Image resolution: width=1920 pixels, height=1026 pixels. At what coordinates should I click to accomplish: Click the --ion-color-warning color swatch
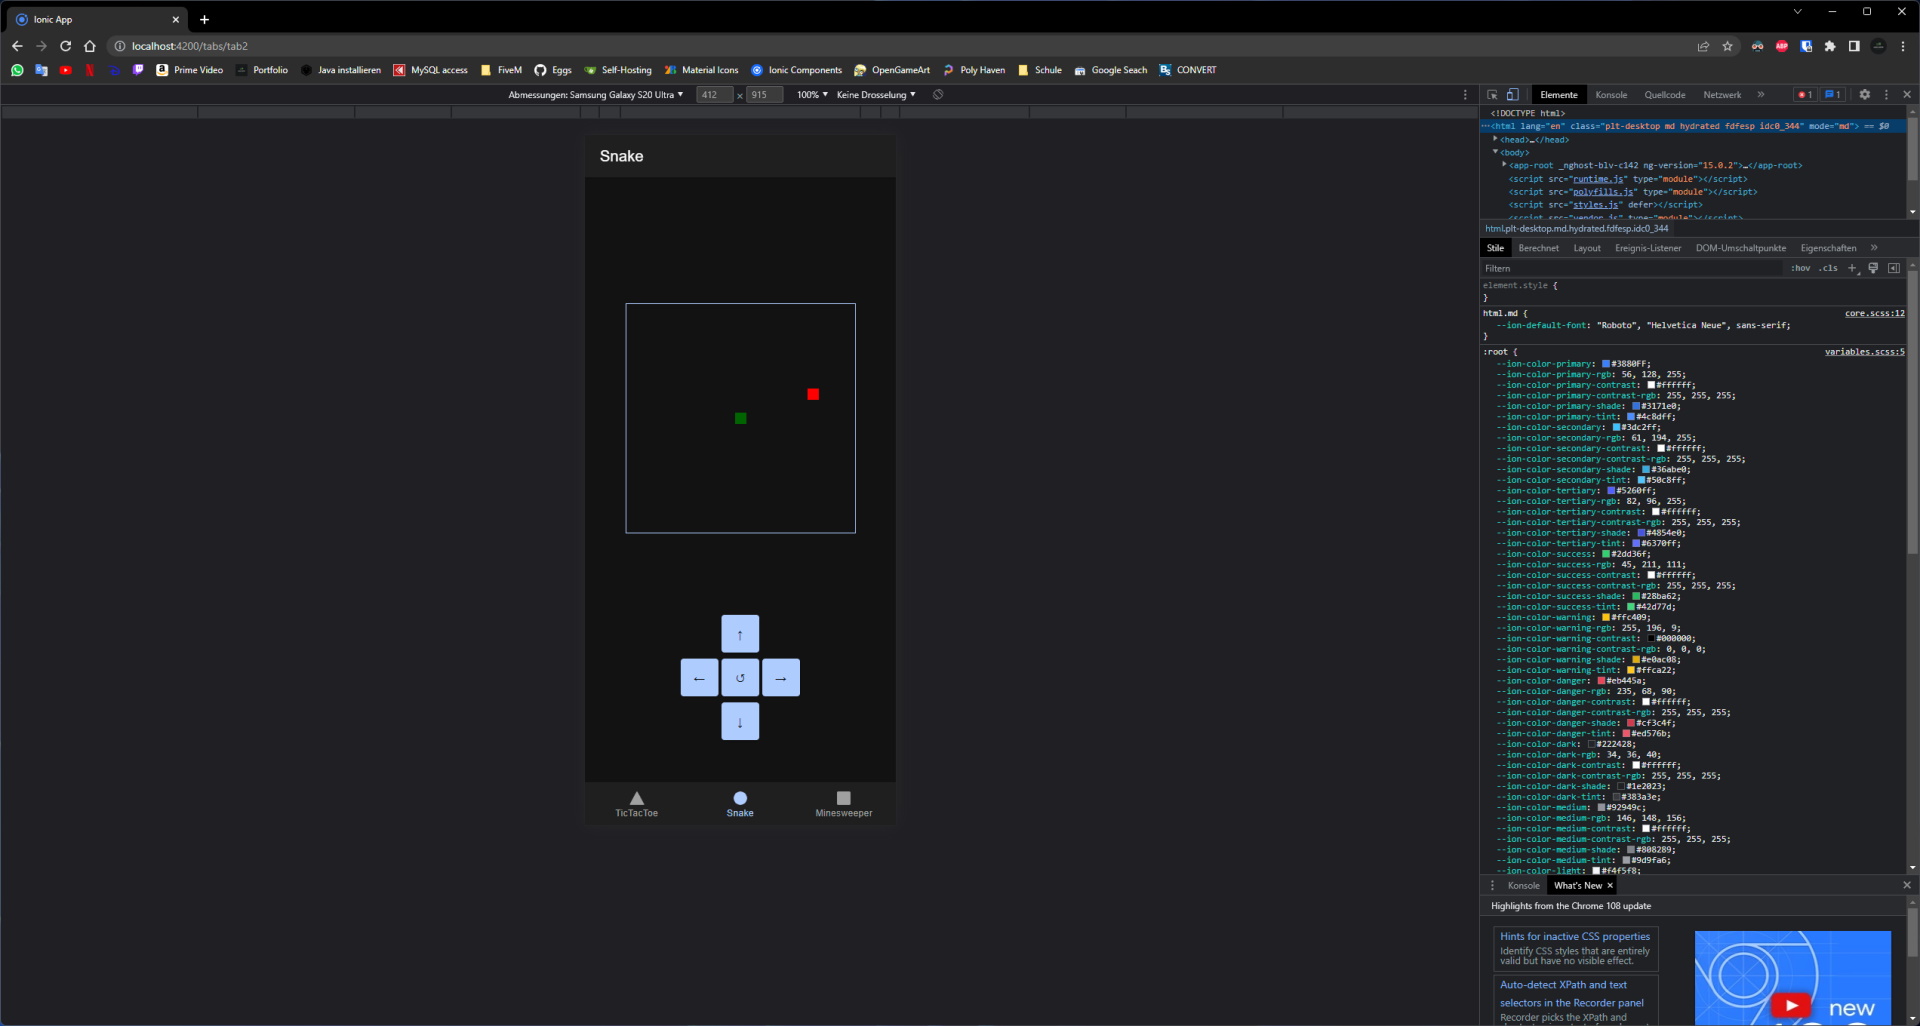[x=1606, y=617]
